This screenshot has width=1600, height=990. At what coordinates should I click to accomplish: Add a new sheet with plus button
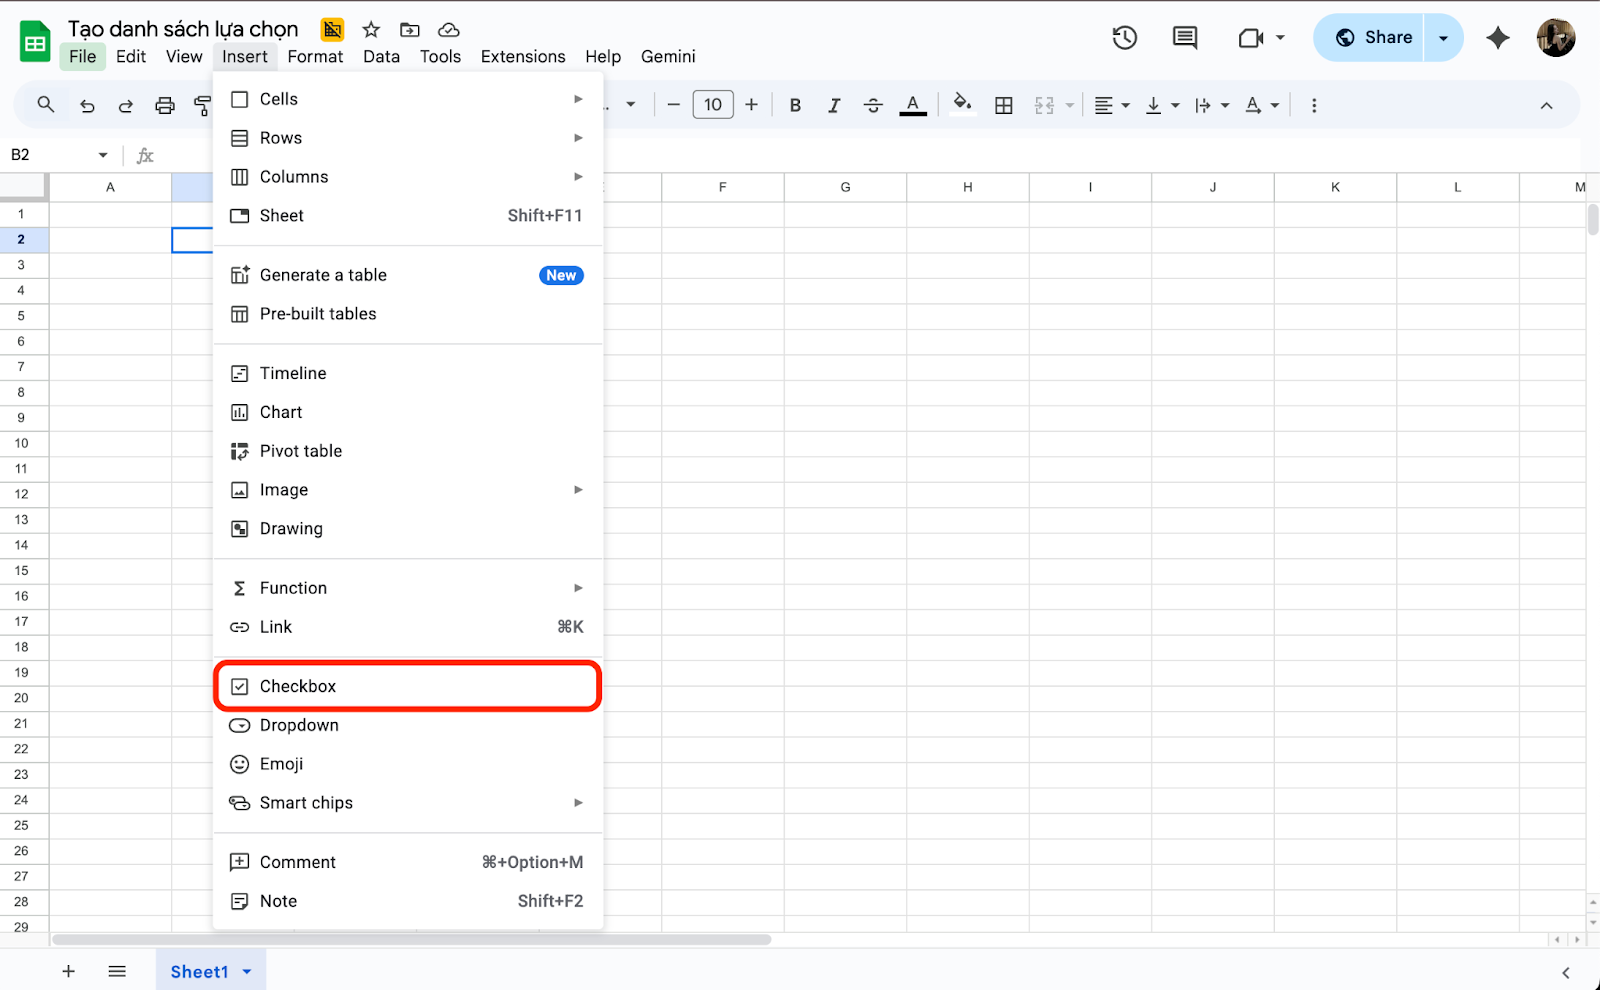click(68, 971)
